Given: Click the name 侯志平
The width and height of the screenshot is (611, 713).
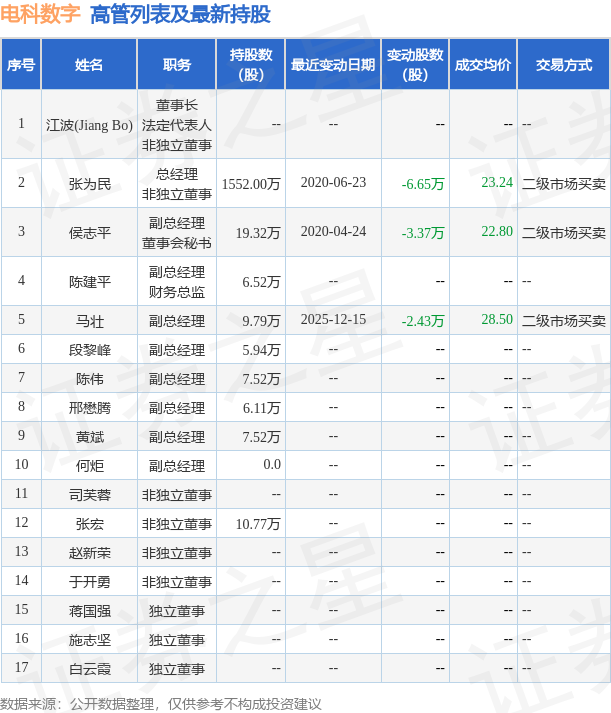Looking at the screenshot, I should pyautogui.click(x=89, y=232).
